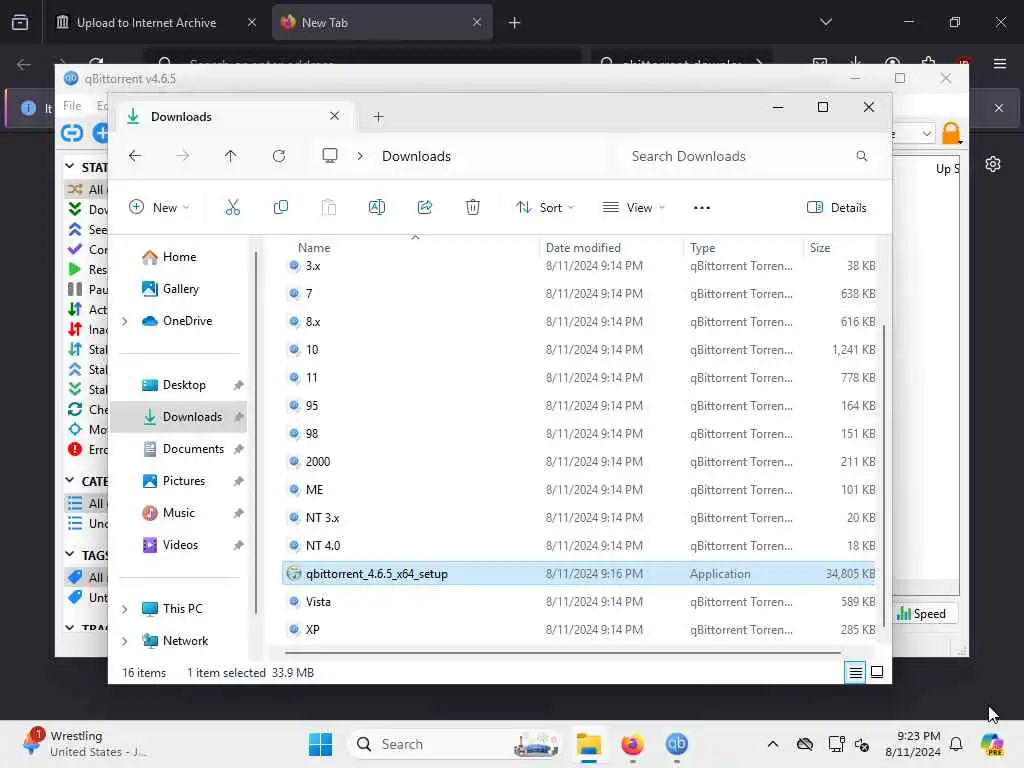Sort by the Name column header
Image resolution: width=1024 pixels, height=768 pixels.
pyautogui.click(x=314, y=248)
